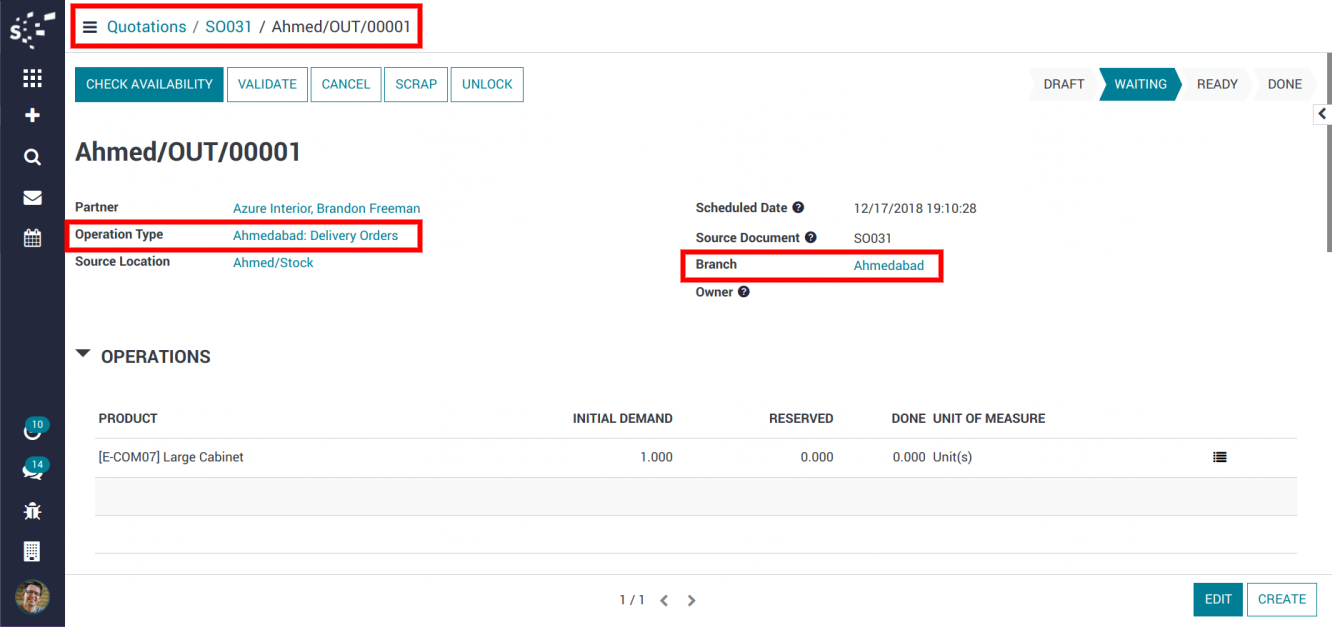
Task: Open the calendar icon in sidebar
Action: point(32,238)
